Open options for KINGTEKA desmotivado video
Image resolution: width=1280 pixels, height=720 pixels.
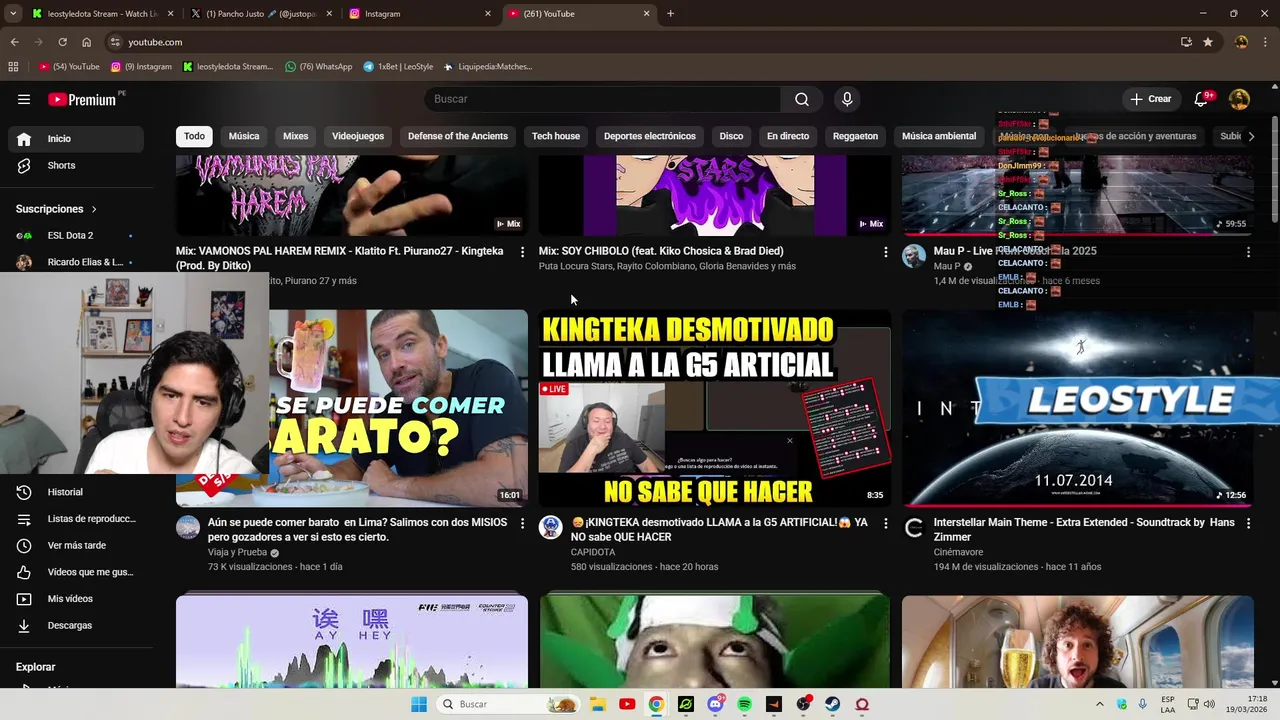tap(885, 523)
